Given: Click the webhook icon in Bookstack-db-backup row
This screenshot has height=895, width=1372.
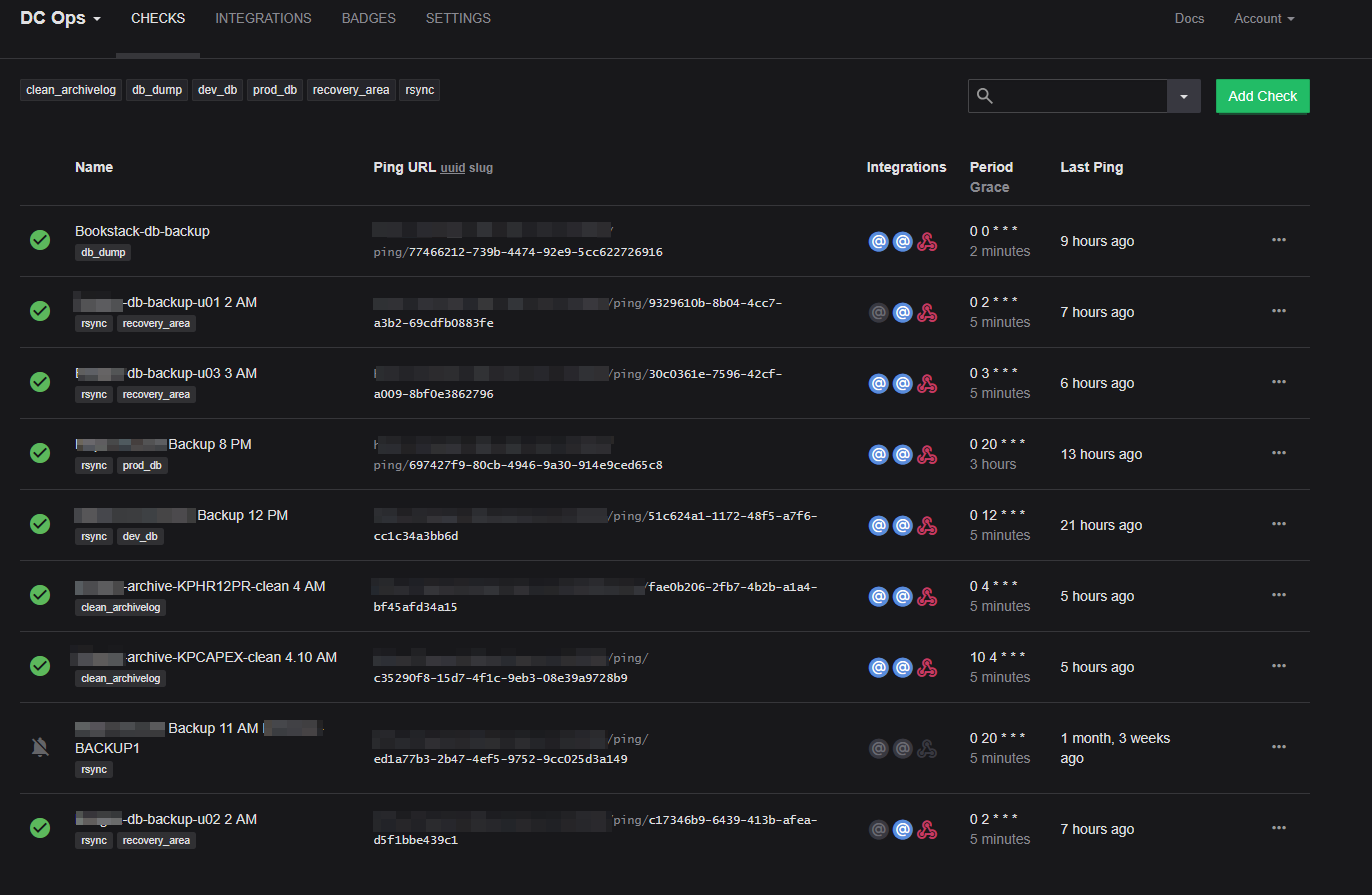Looking at the screenshot, I should [927, 241].
